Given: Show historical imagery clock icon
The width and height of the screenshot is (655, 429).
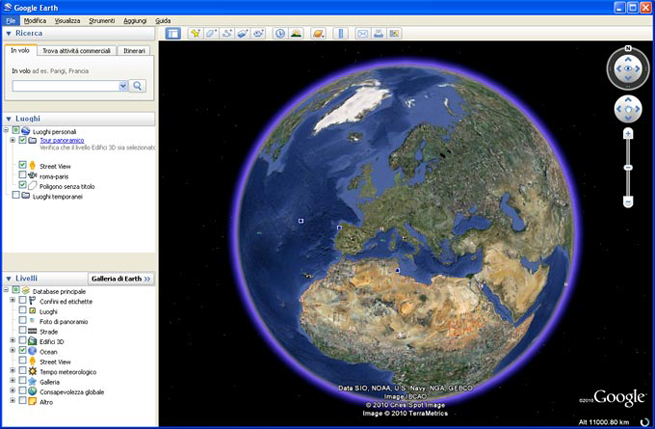Looking at the screenshot, I should click(280, 33).
